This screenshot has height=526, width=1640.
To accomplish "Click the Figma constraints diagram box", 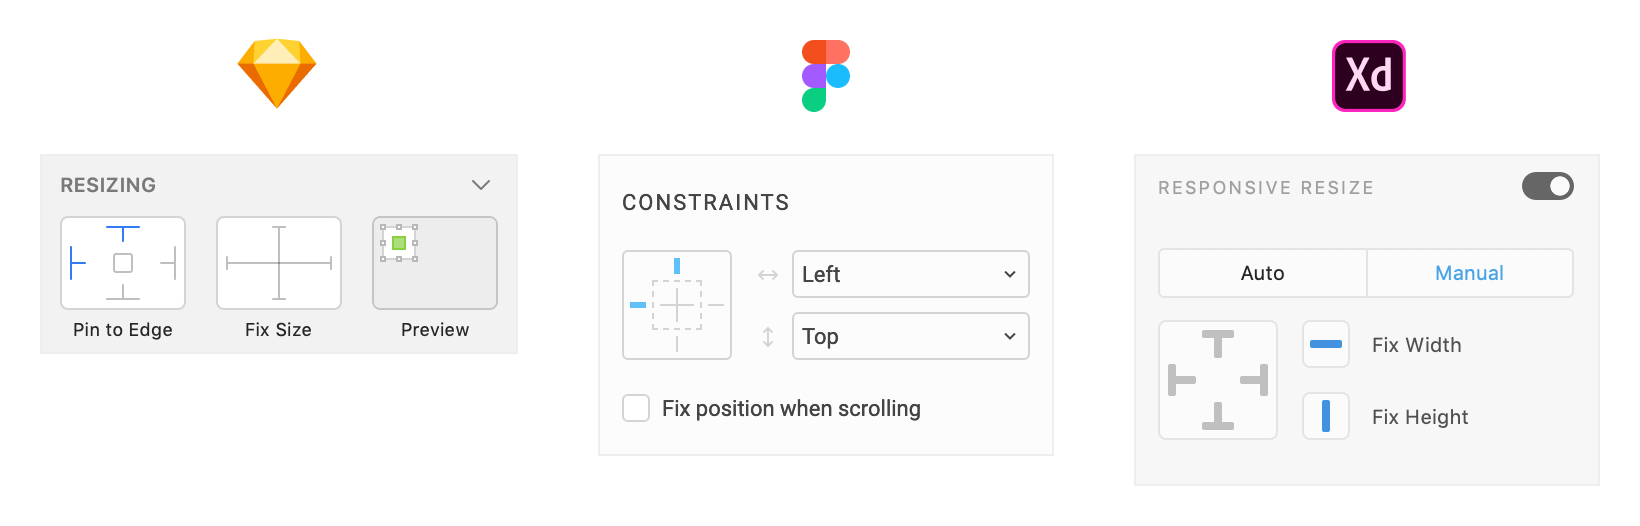I will pyautogui.click(x=677, y=305).
